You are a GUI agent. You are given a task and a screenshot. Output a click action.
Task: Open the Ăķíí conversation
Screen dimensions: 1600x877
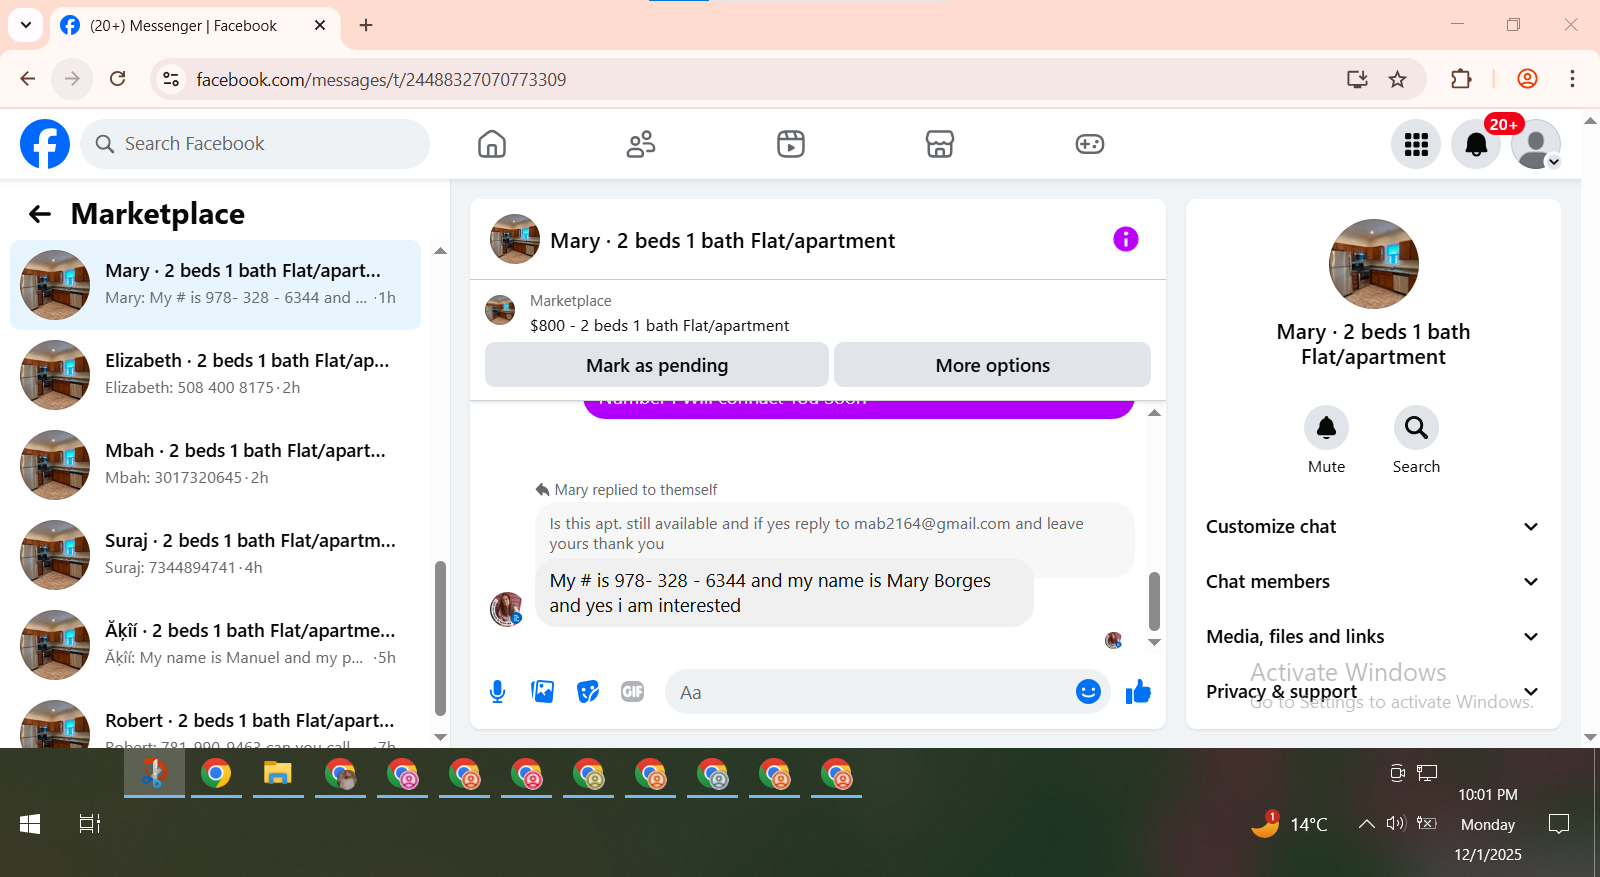(x=215, y=645)
